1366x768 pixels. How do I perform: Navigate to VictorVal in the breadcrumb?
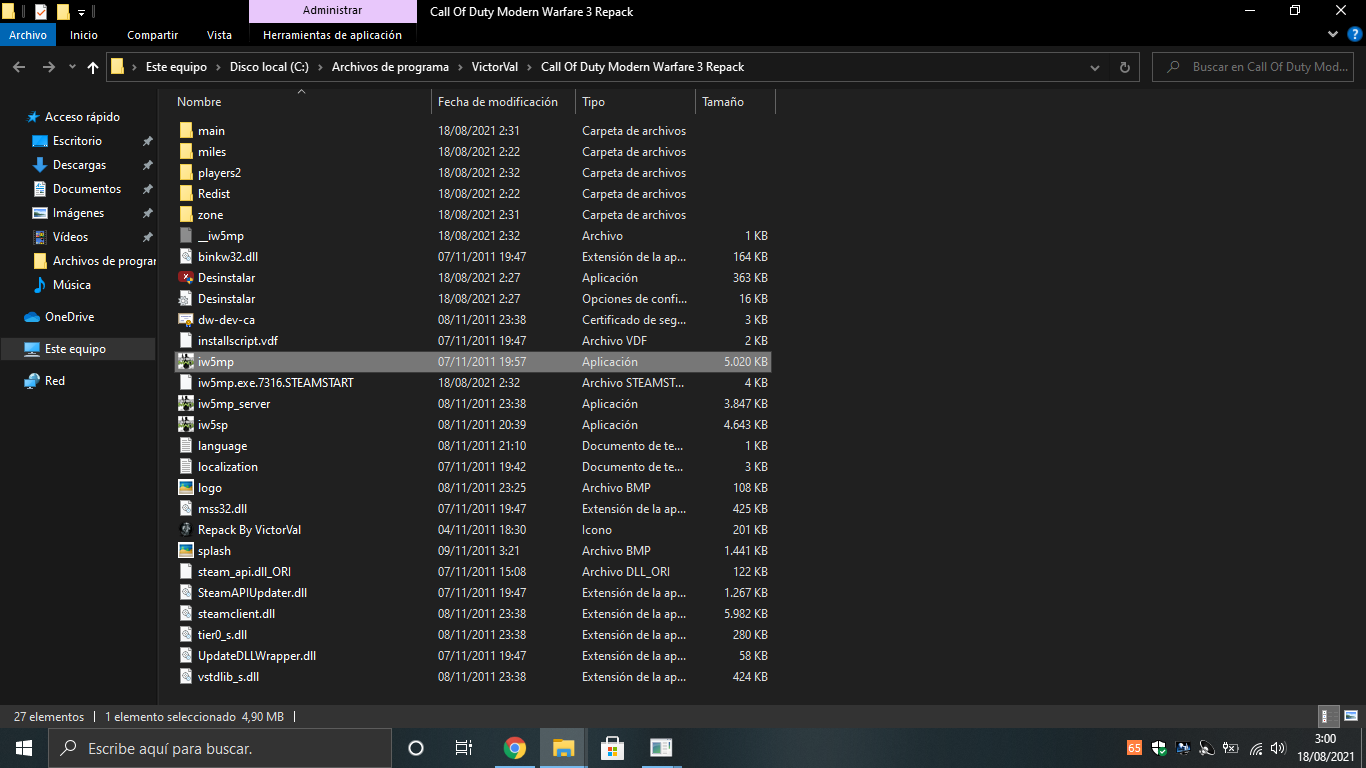click(495, 67)
